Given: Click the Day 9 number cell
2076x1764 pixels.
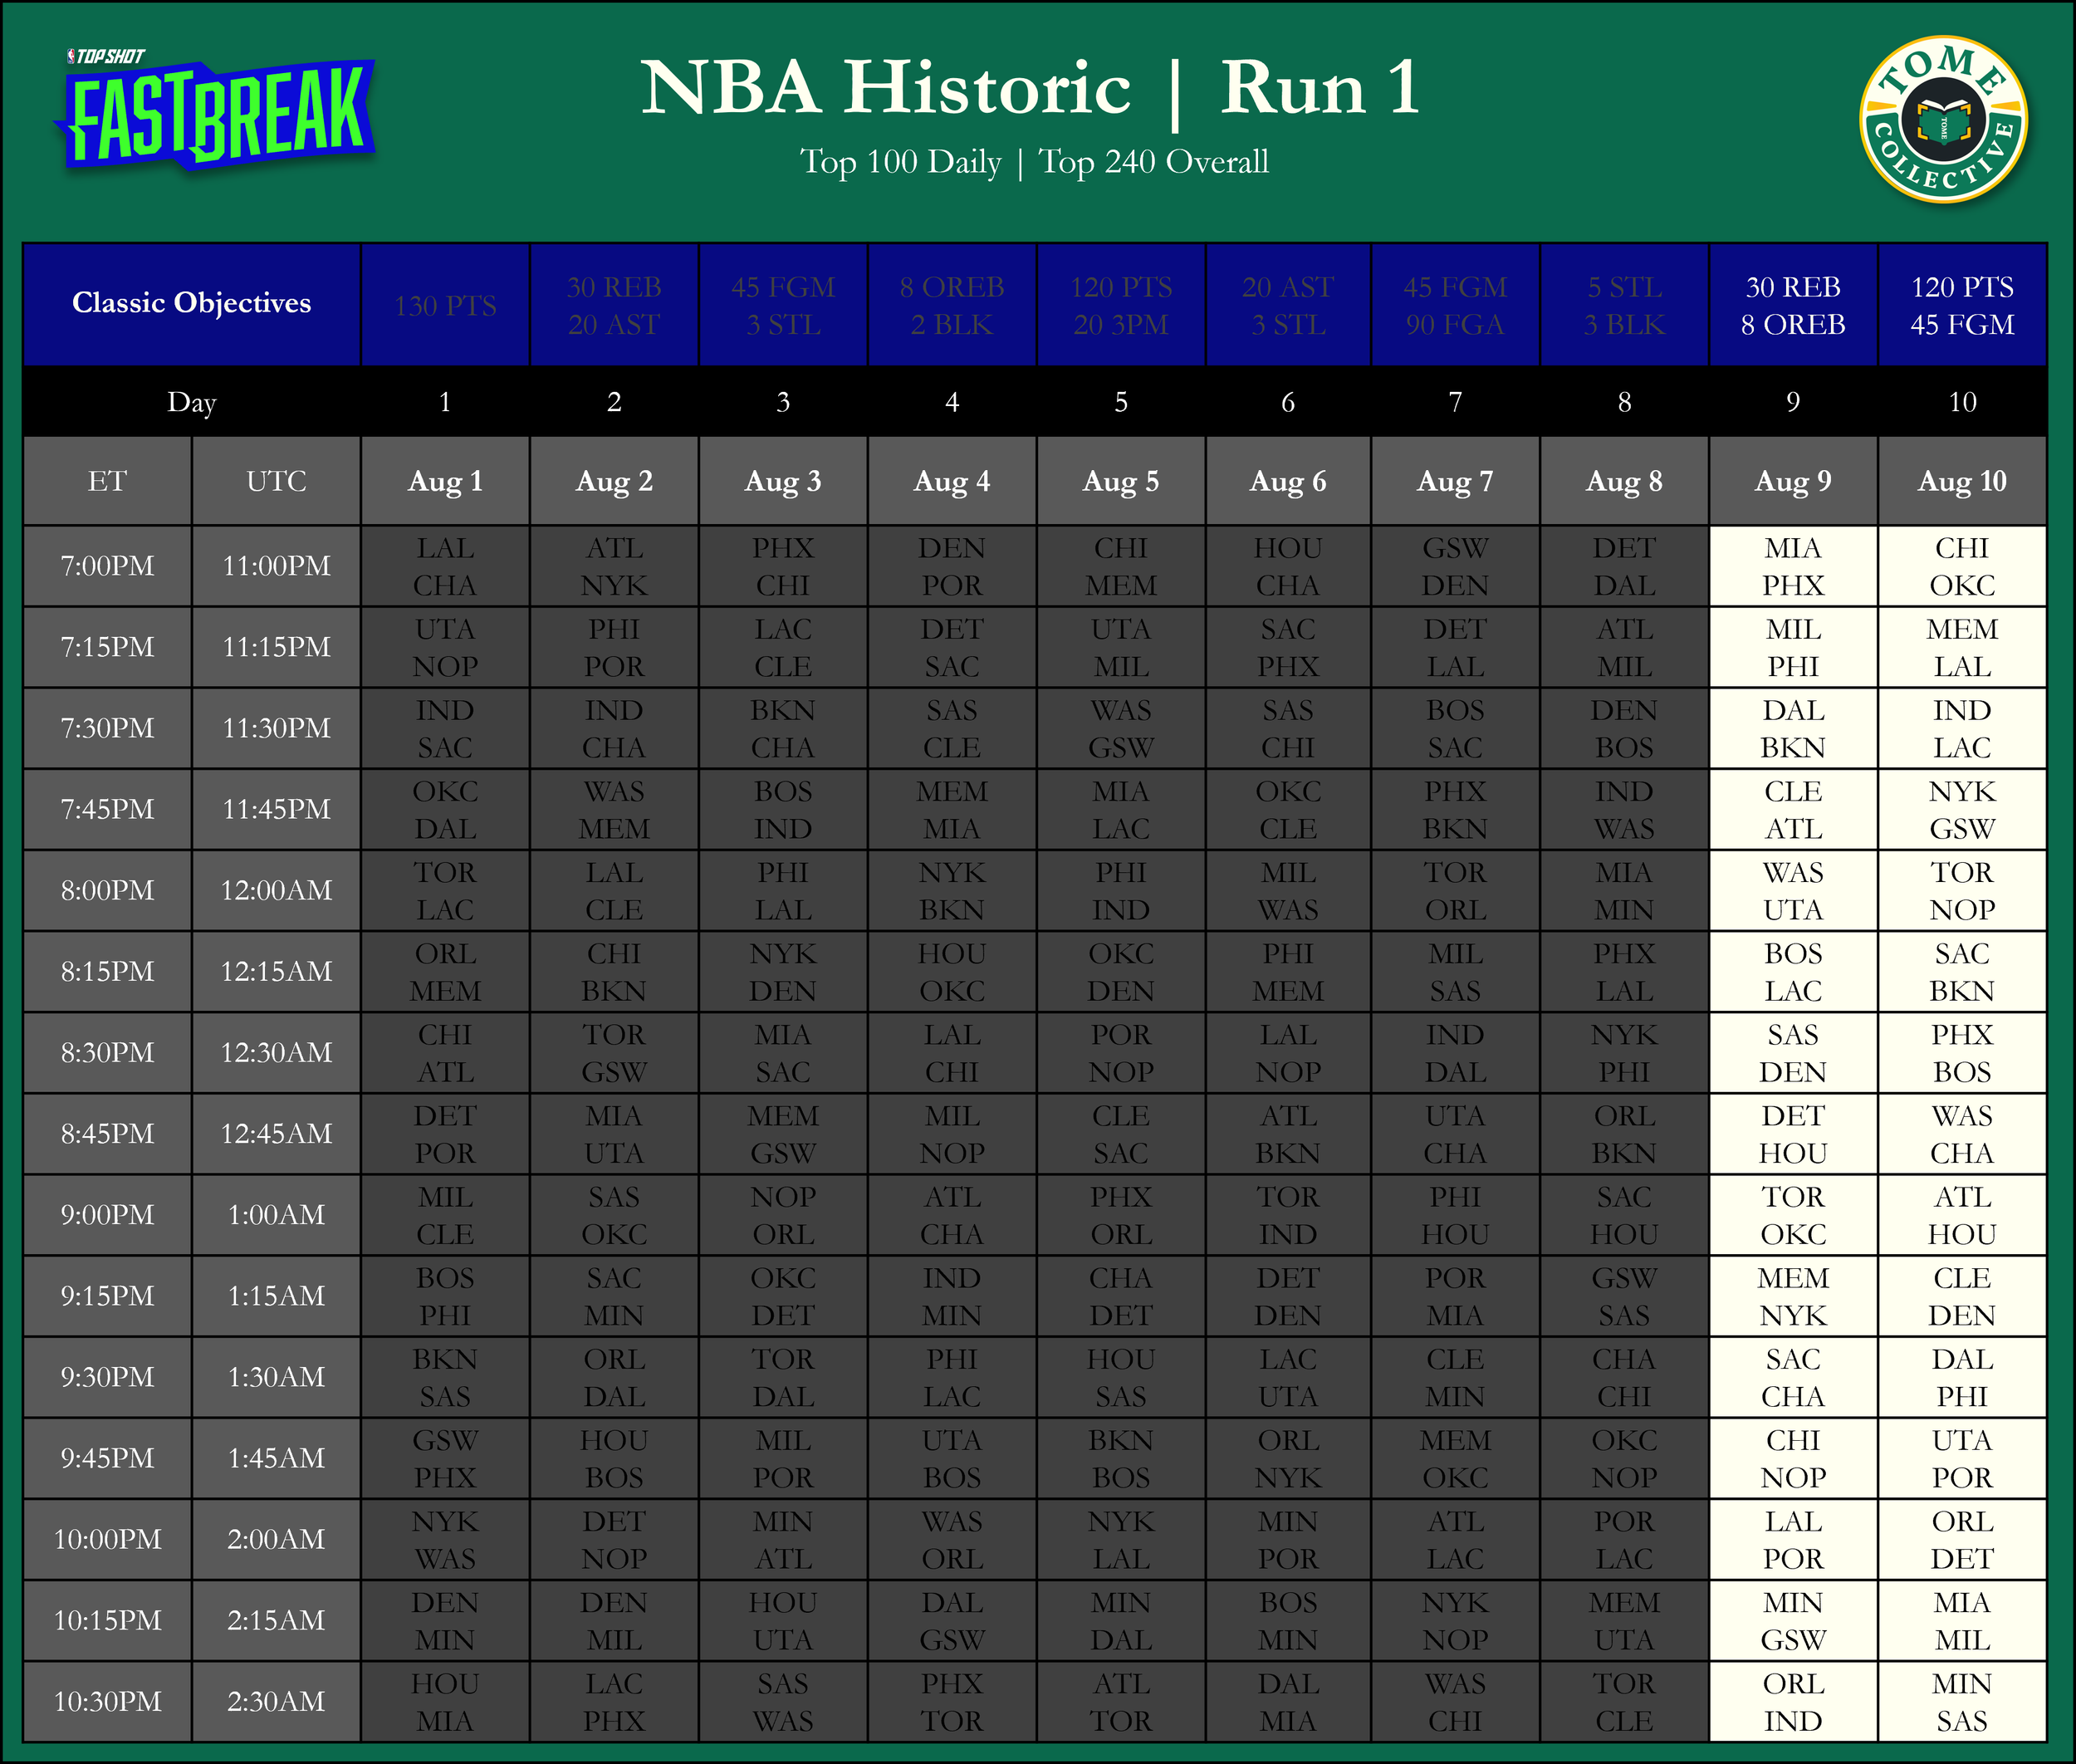Looking at the screenshot, I should tap(1792, 402).
